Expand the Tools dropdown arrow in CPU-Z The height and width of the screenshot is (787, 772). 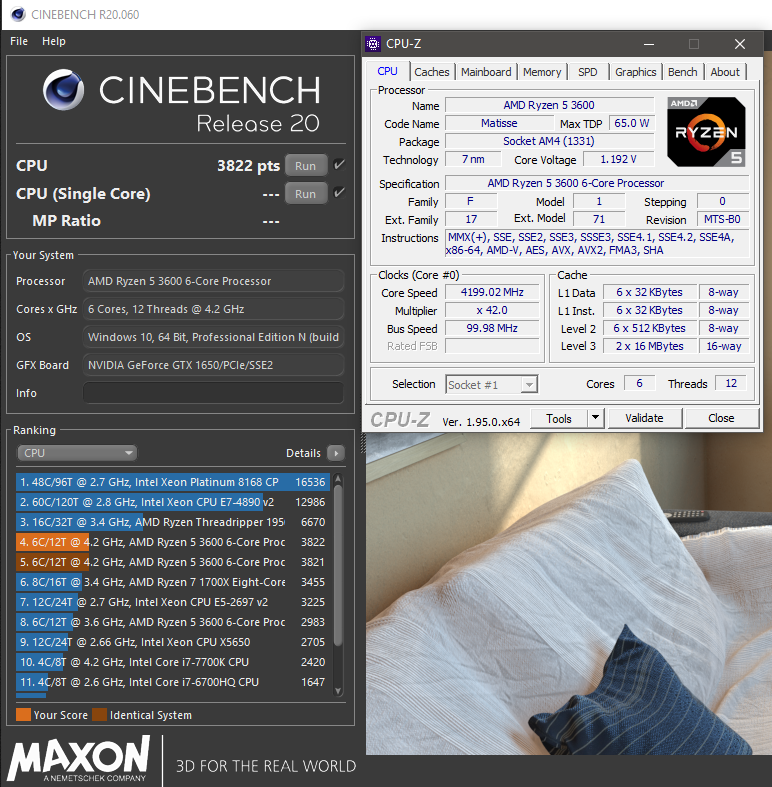click(596, 418)
